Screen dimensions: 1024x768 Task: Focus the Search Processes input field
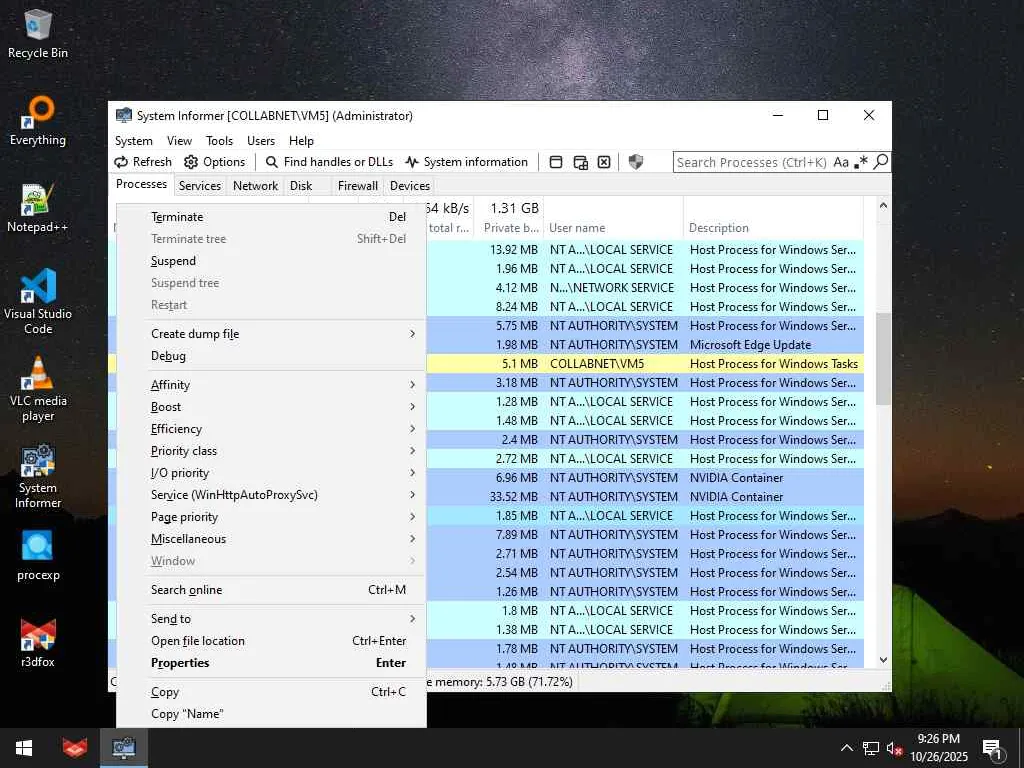coord(752,162)
